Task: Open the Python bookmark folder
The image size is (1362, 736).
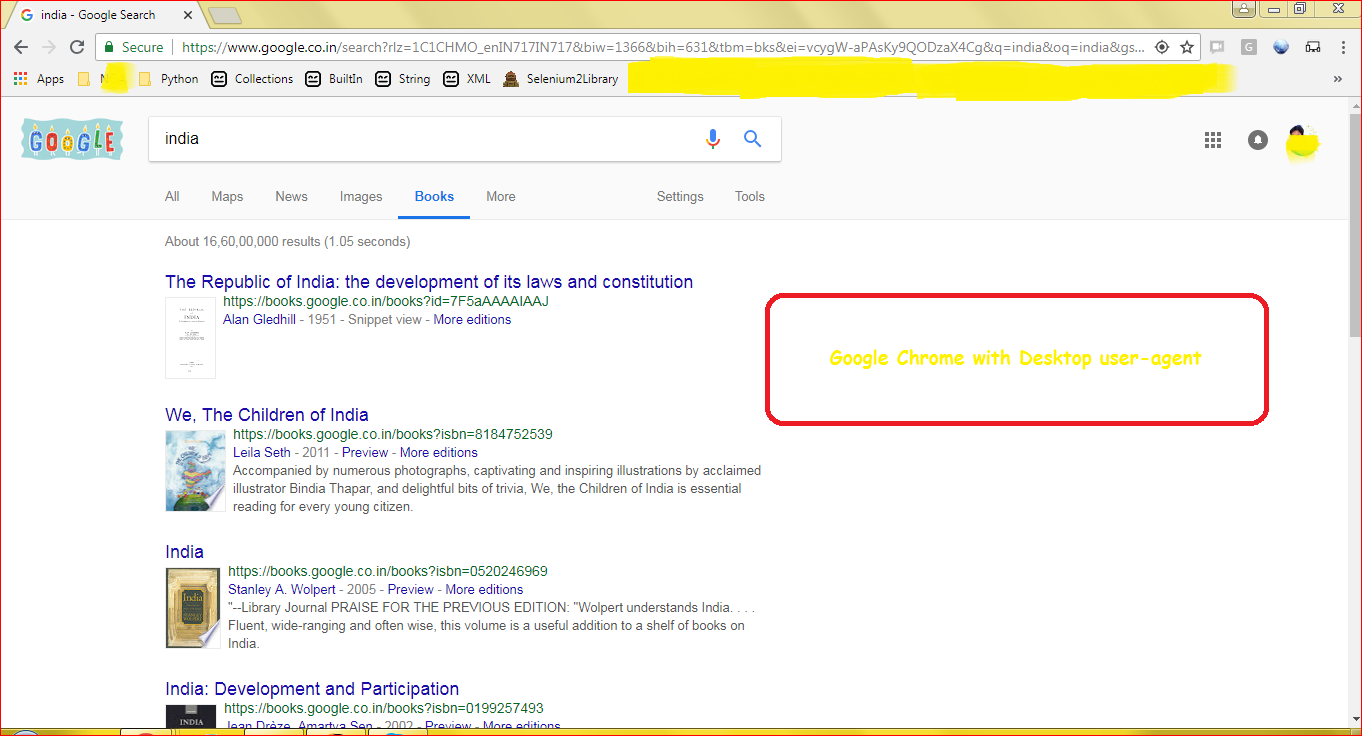Action: (x=169, y=79)
